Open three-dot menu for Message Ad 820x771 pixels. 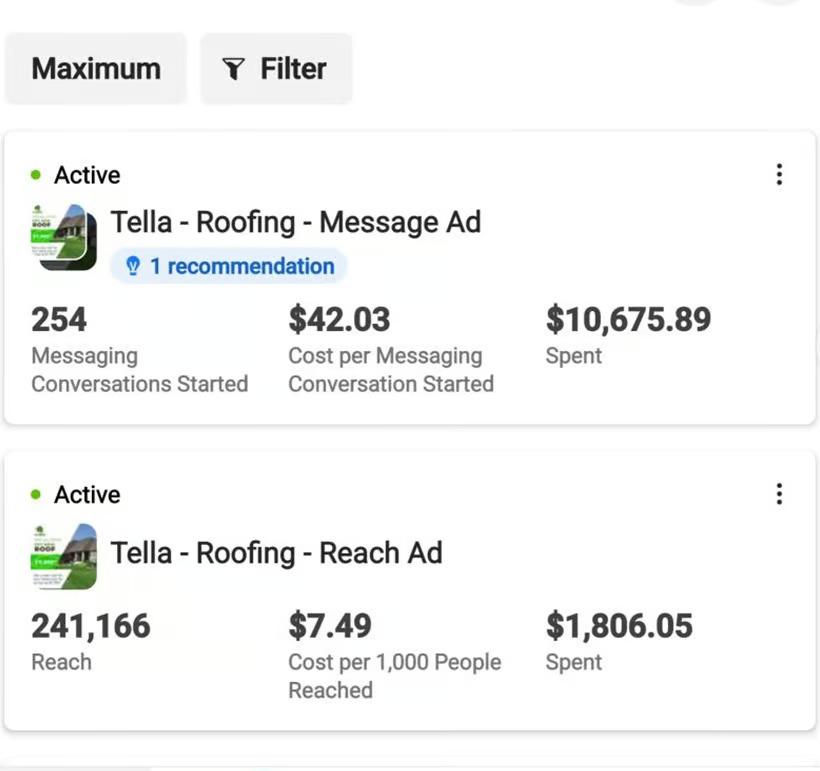pyautogui.click(x=779, y=175)
